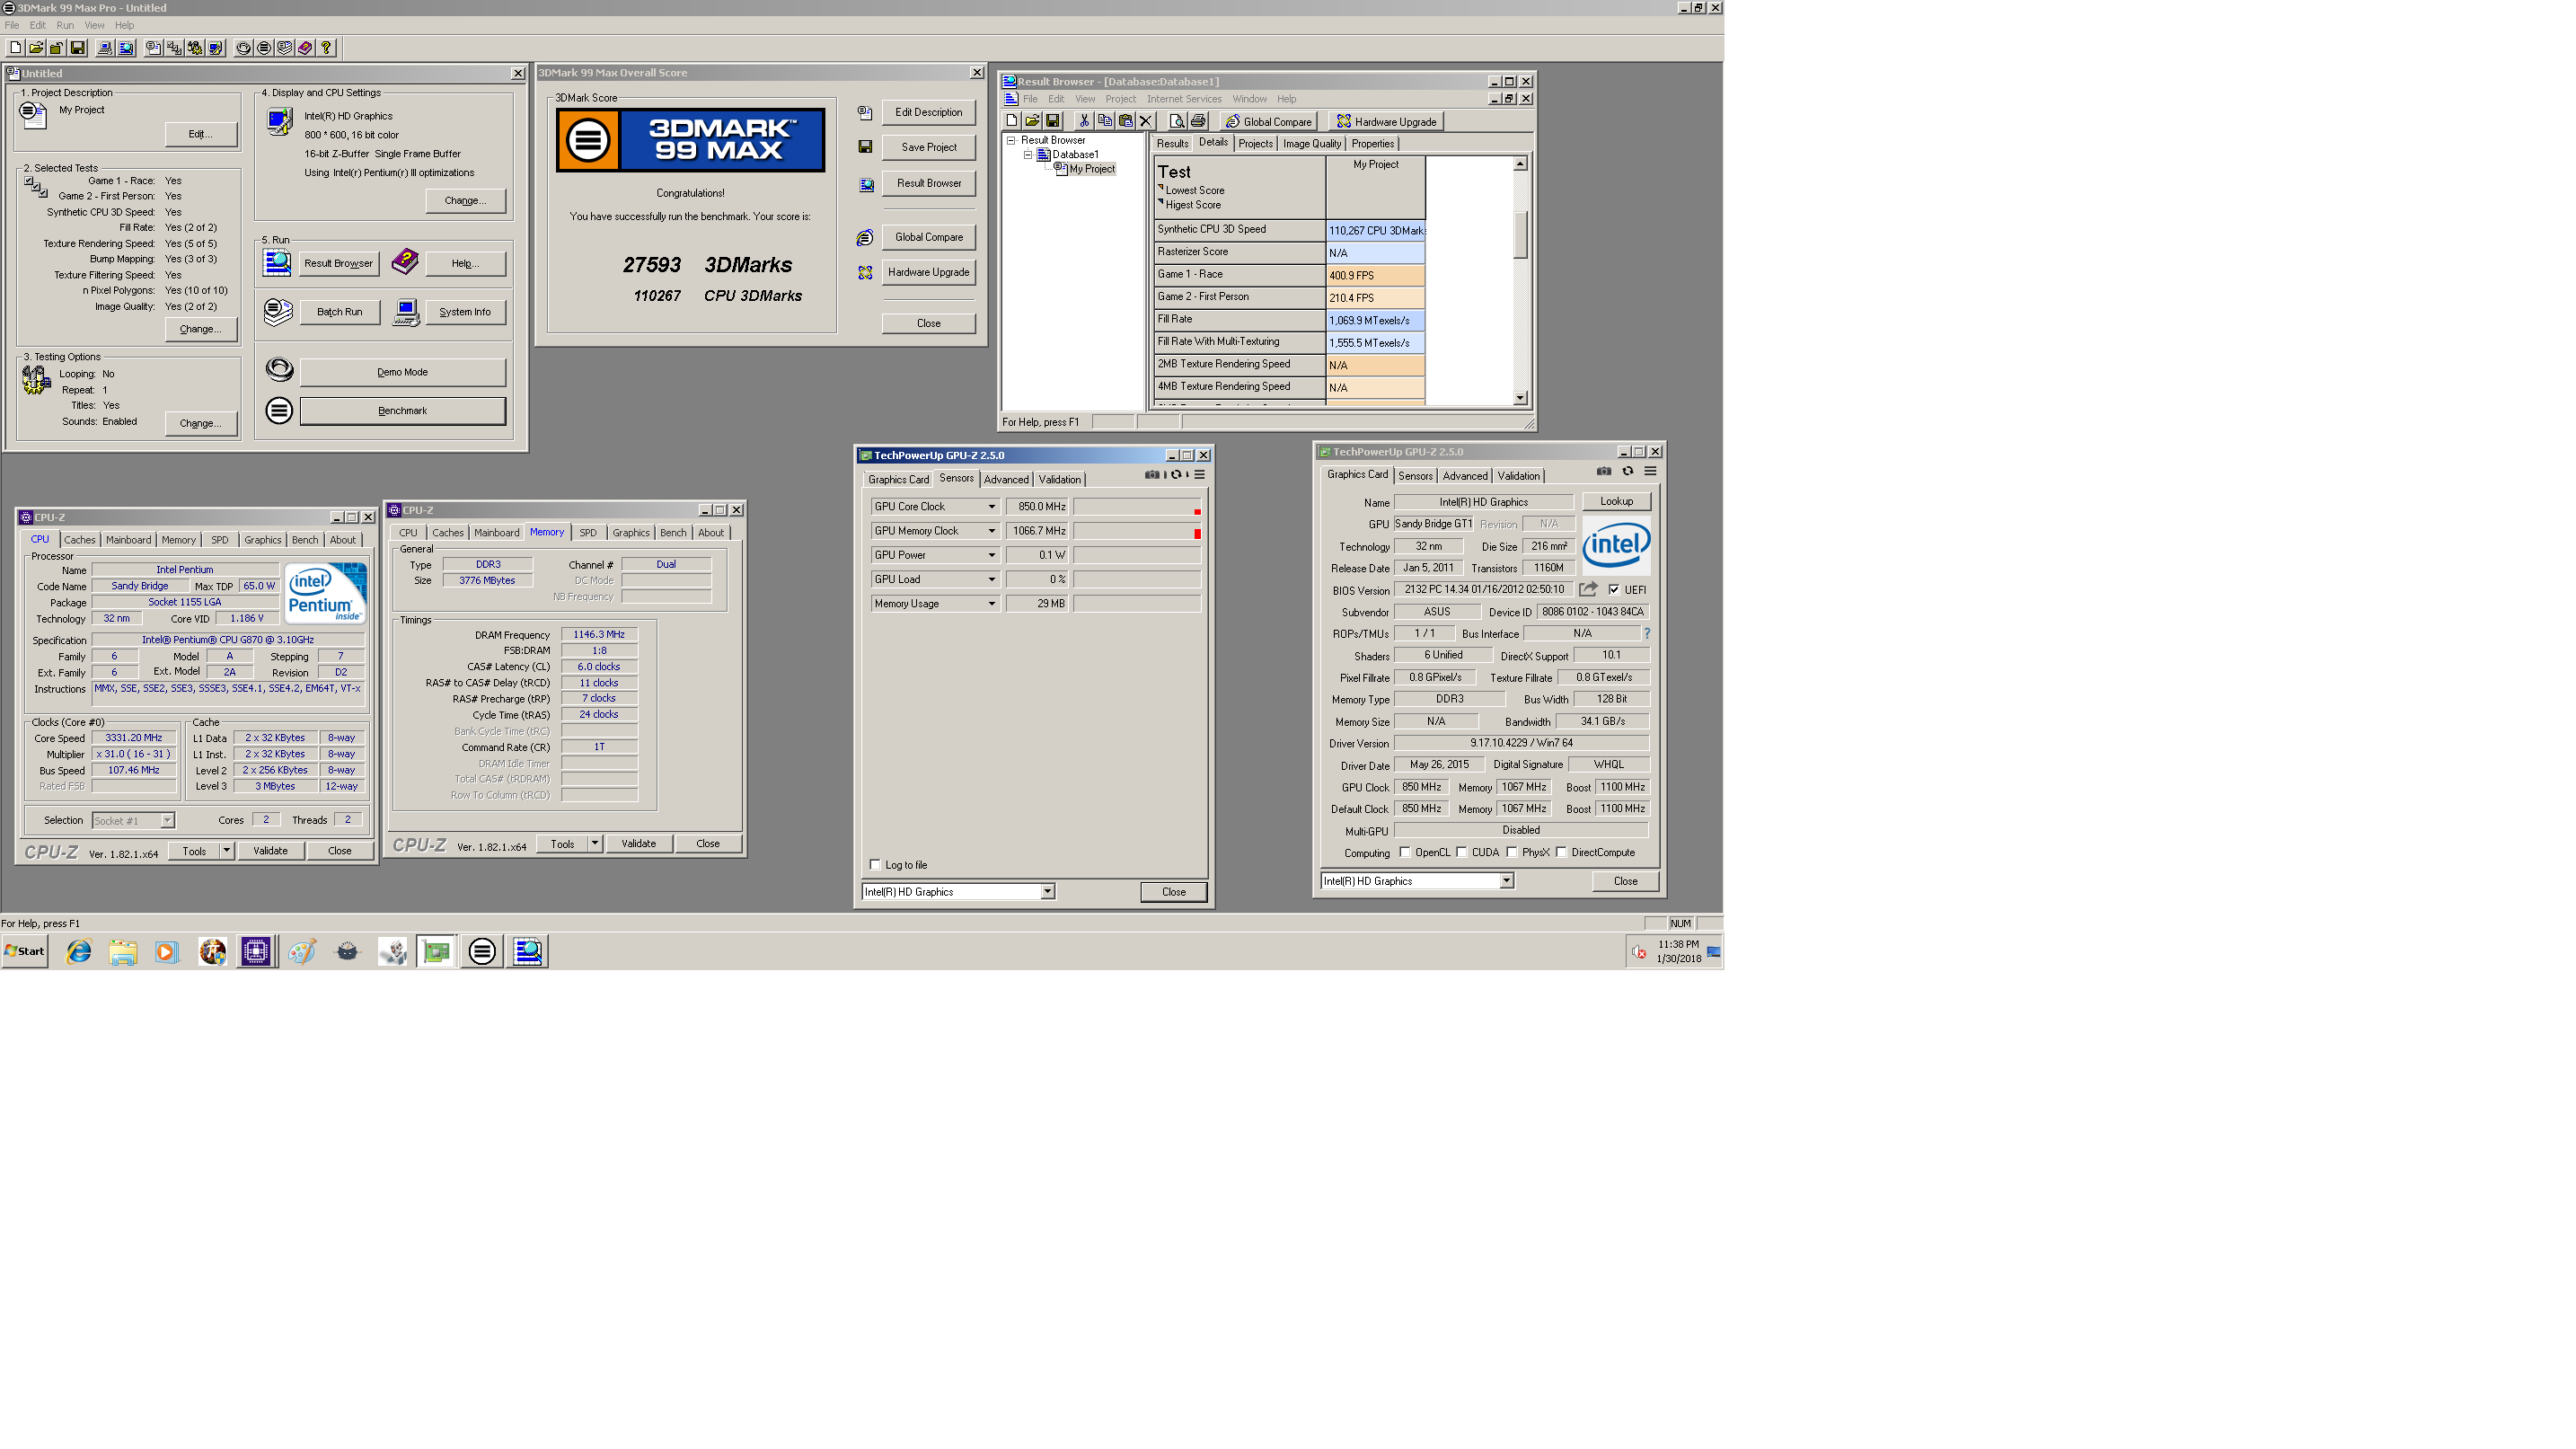Click New project icon in 3DMark toolbar
Viewport: 2576px width, 1449px height.
pyautogui.click(x=15, y=48)
